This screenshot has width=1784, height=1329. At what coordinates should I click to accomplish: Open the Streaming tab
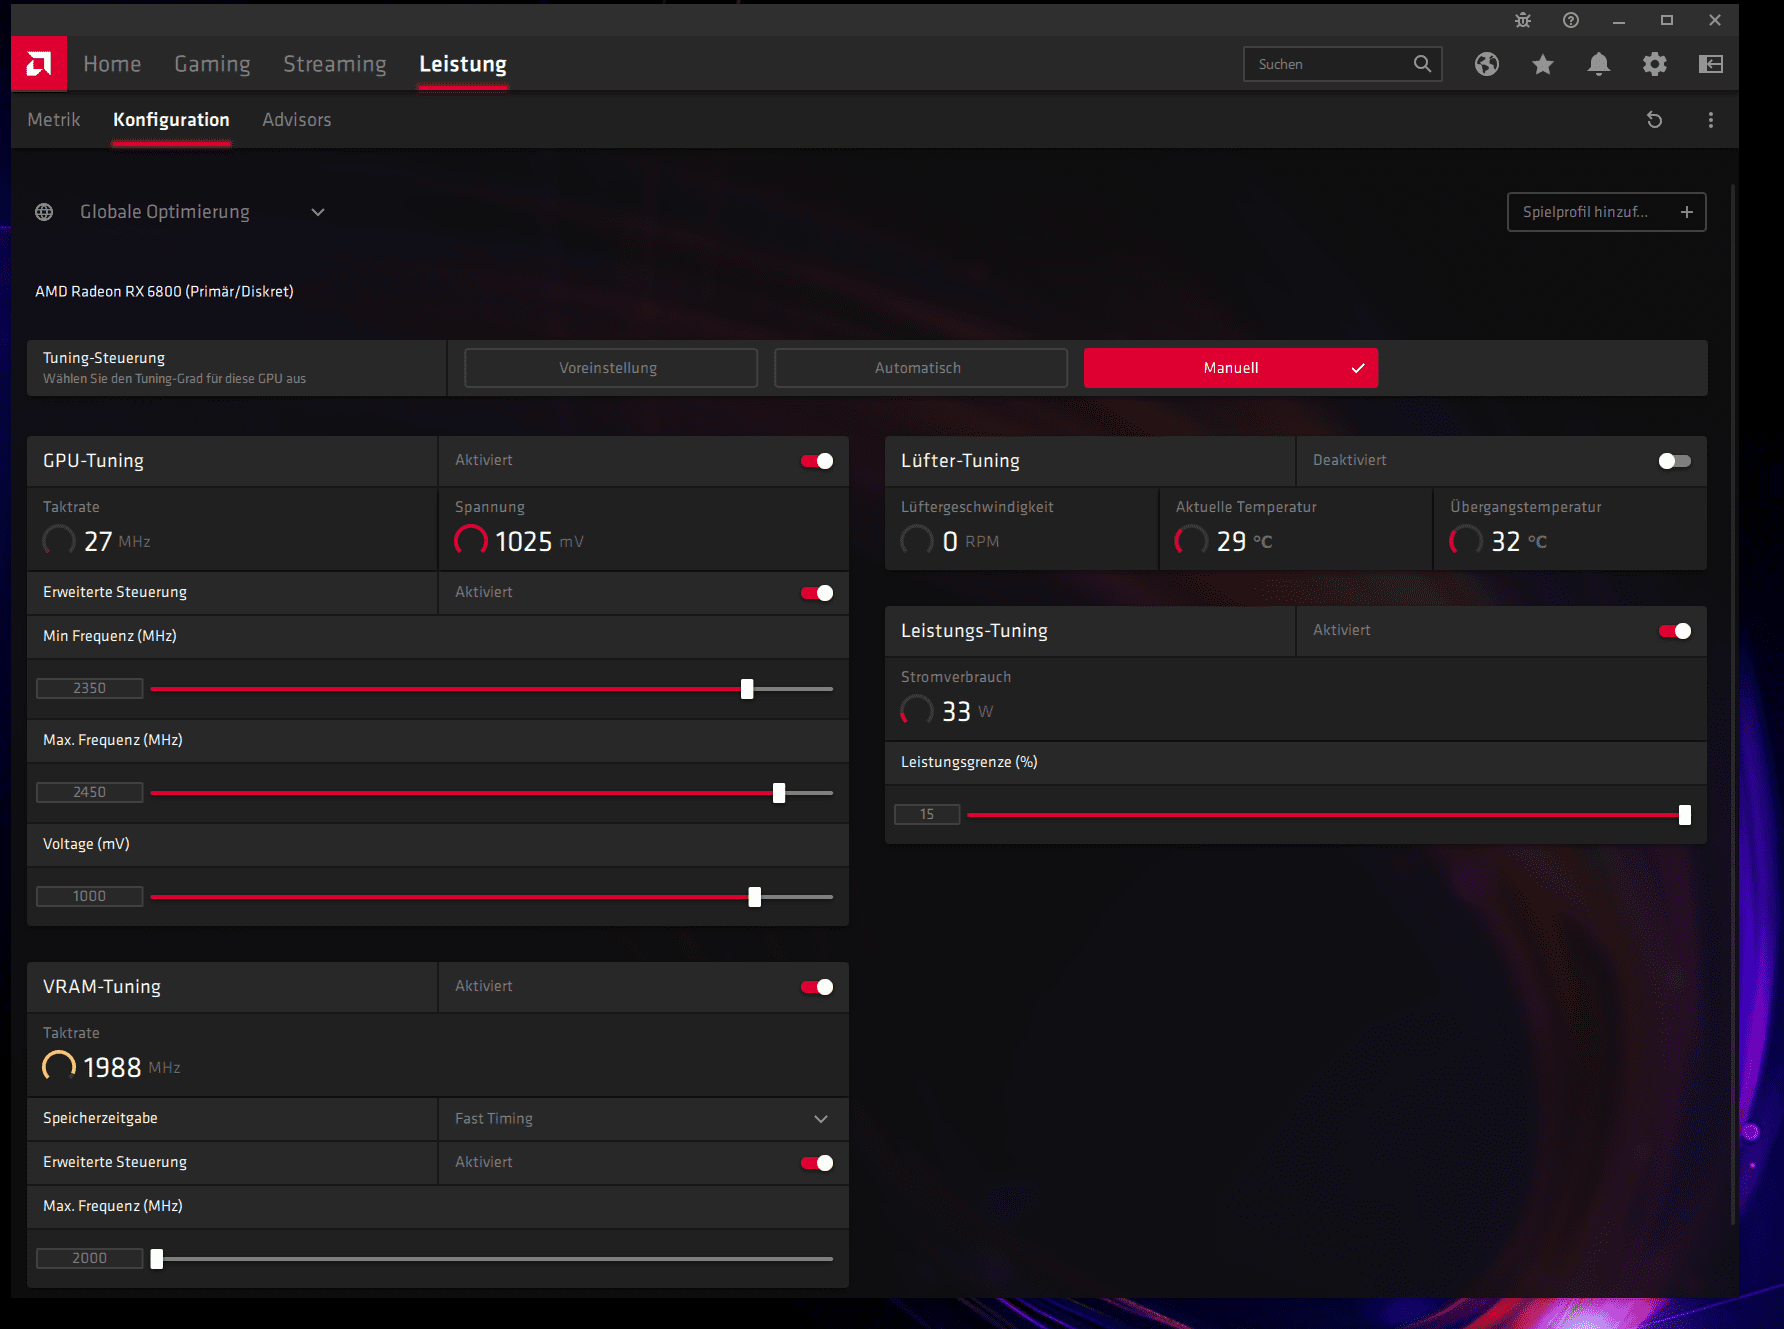[x=335, y=64]
